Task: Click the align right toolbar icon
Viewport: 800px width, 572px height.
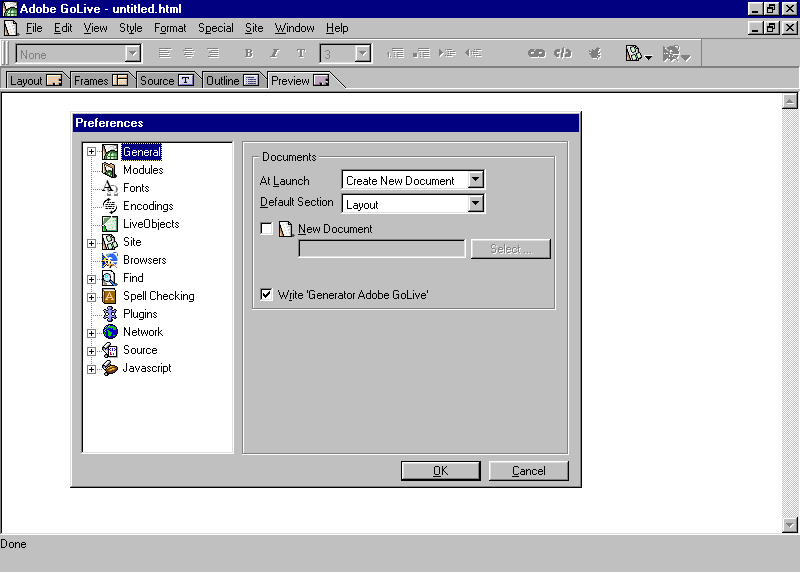Action: coord(213,53)
